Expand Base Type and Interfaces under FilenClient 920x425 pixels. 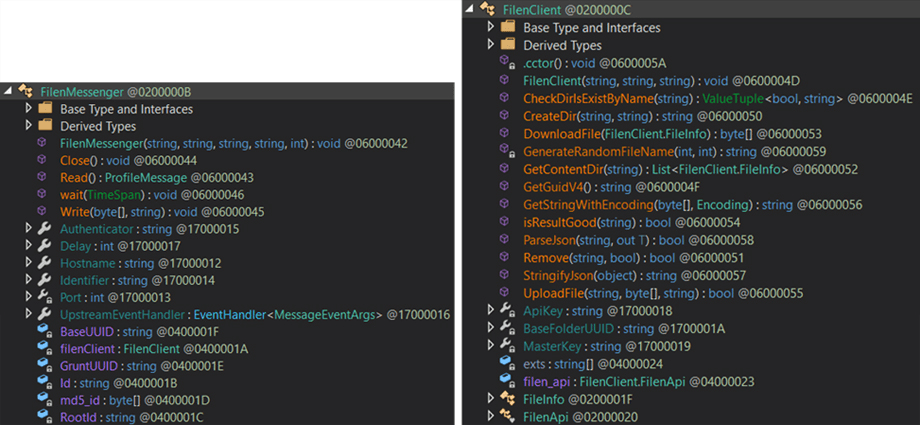pos(491,27)
